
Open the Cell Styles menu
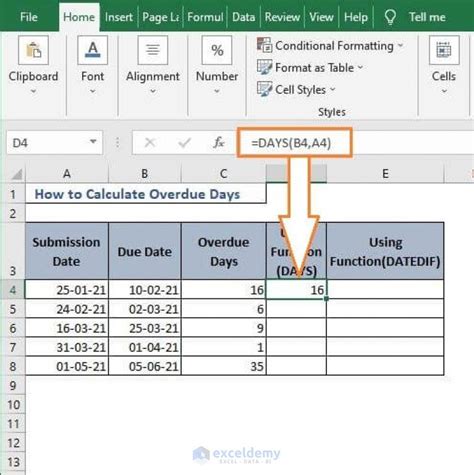[x=296, y=90]
